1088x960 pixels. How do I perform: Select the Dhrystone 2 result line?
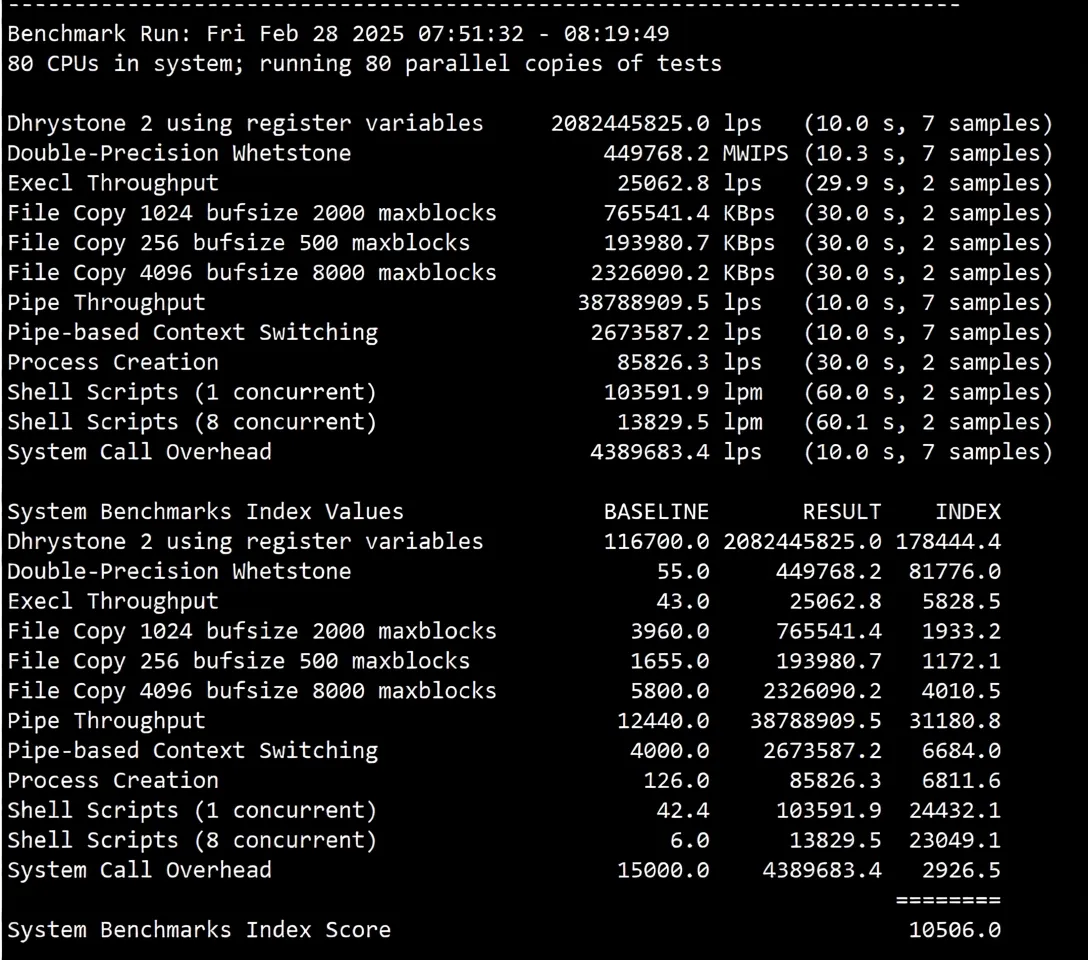245,122
